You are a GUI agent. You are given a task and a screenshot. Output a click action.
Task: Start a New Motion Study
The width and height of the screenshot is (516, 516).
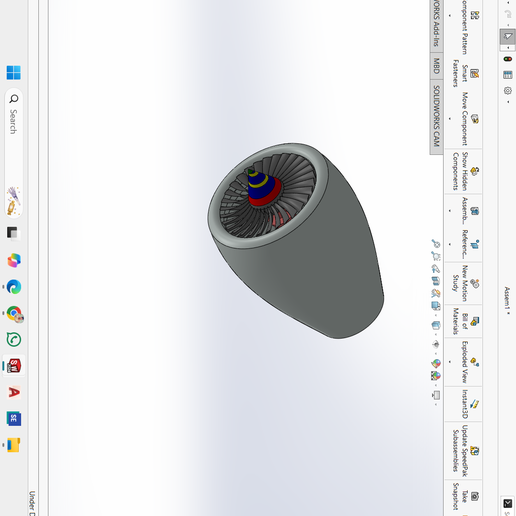[474, 284]
